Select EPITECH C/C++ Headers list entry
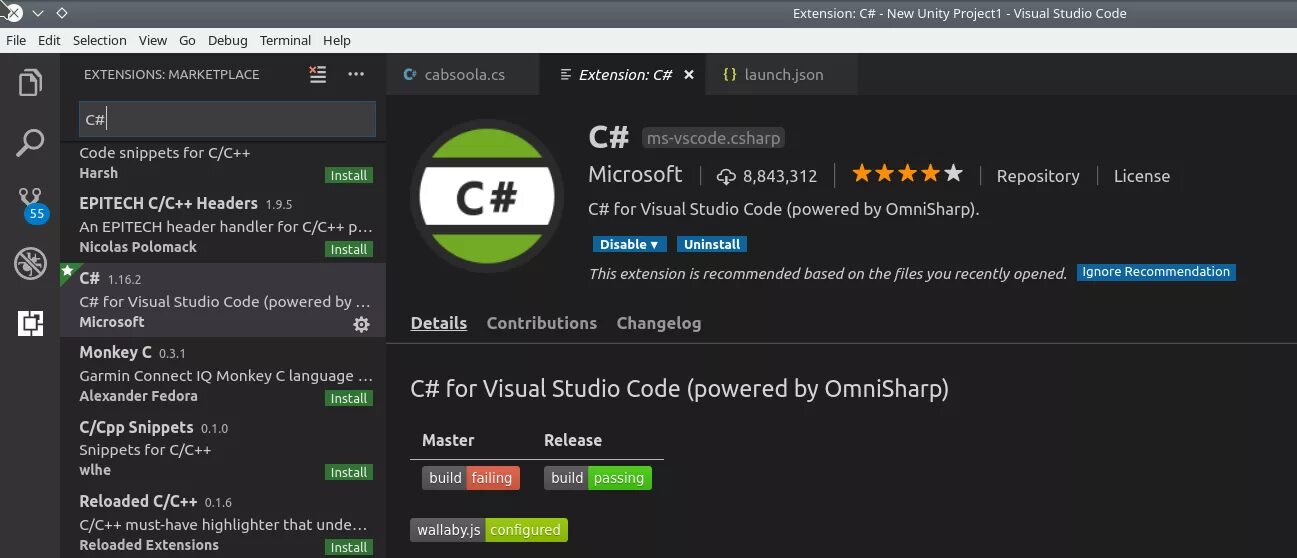 pyautogui.click(x=223, y=226)
